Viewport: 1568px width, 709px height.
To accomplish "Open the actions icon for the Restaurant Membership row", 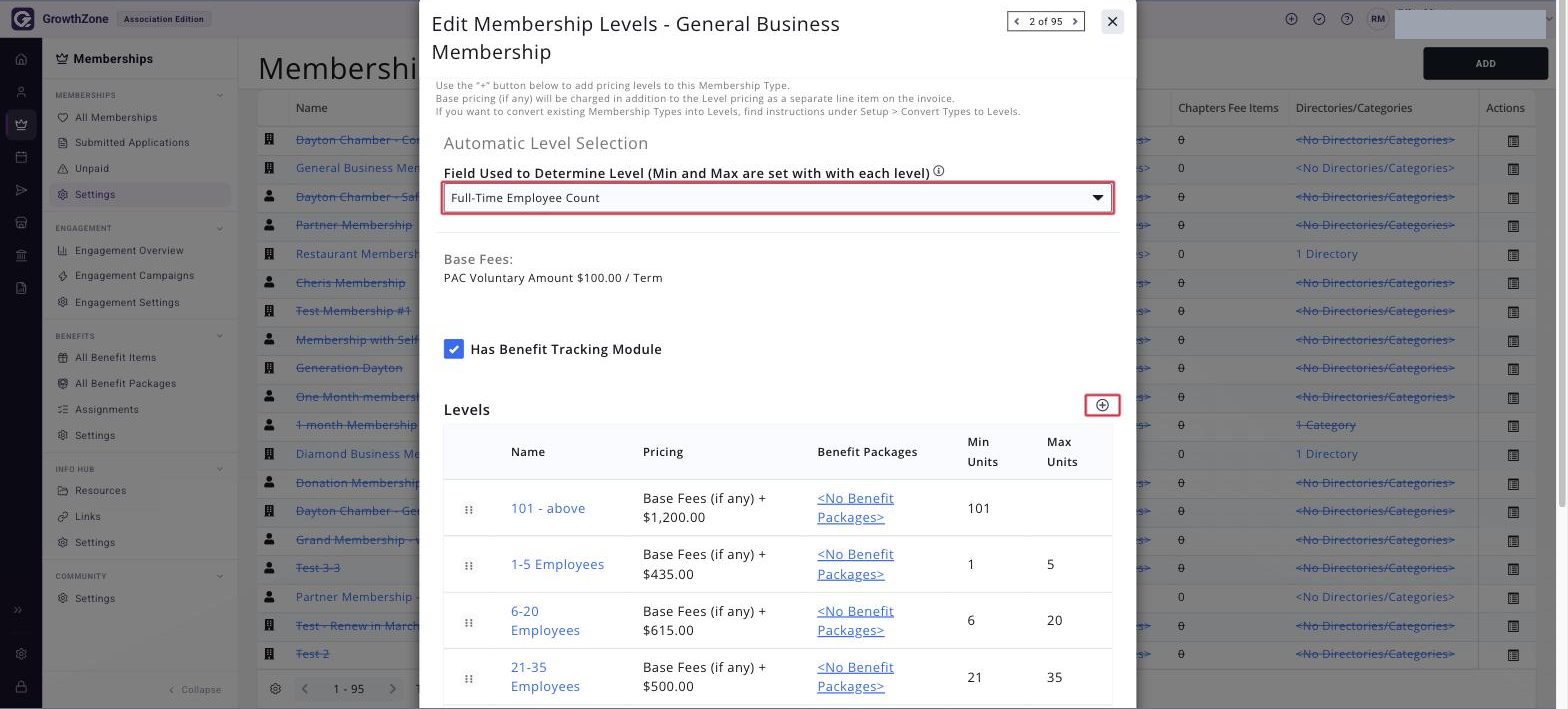I will [x=1513, y=254].
